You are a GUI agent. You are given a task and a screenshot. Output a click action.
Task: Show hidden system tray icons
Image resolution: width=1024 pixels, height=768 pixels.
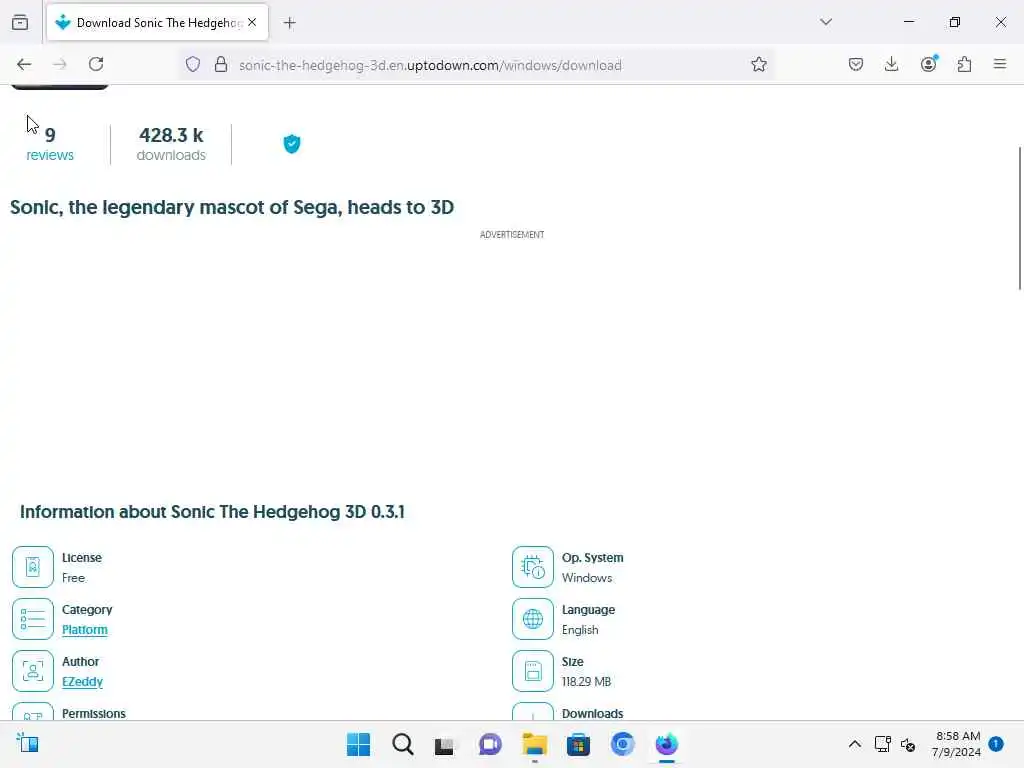(854, 744)
